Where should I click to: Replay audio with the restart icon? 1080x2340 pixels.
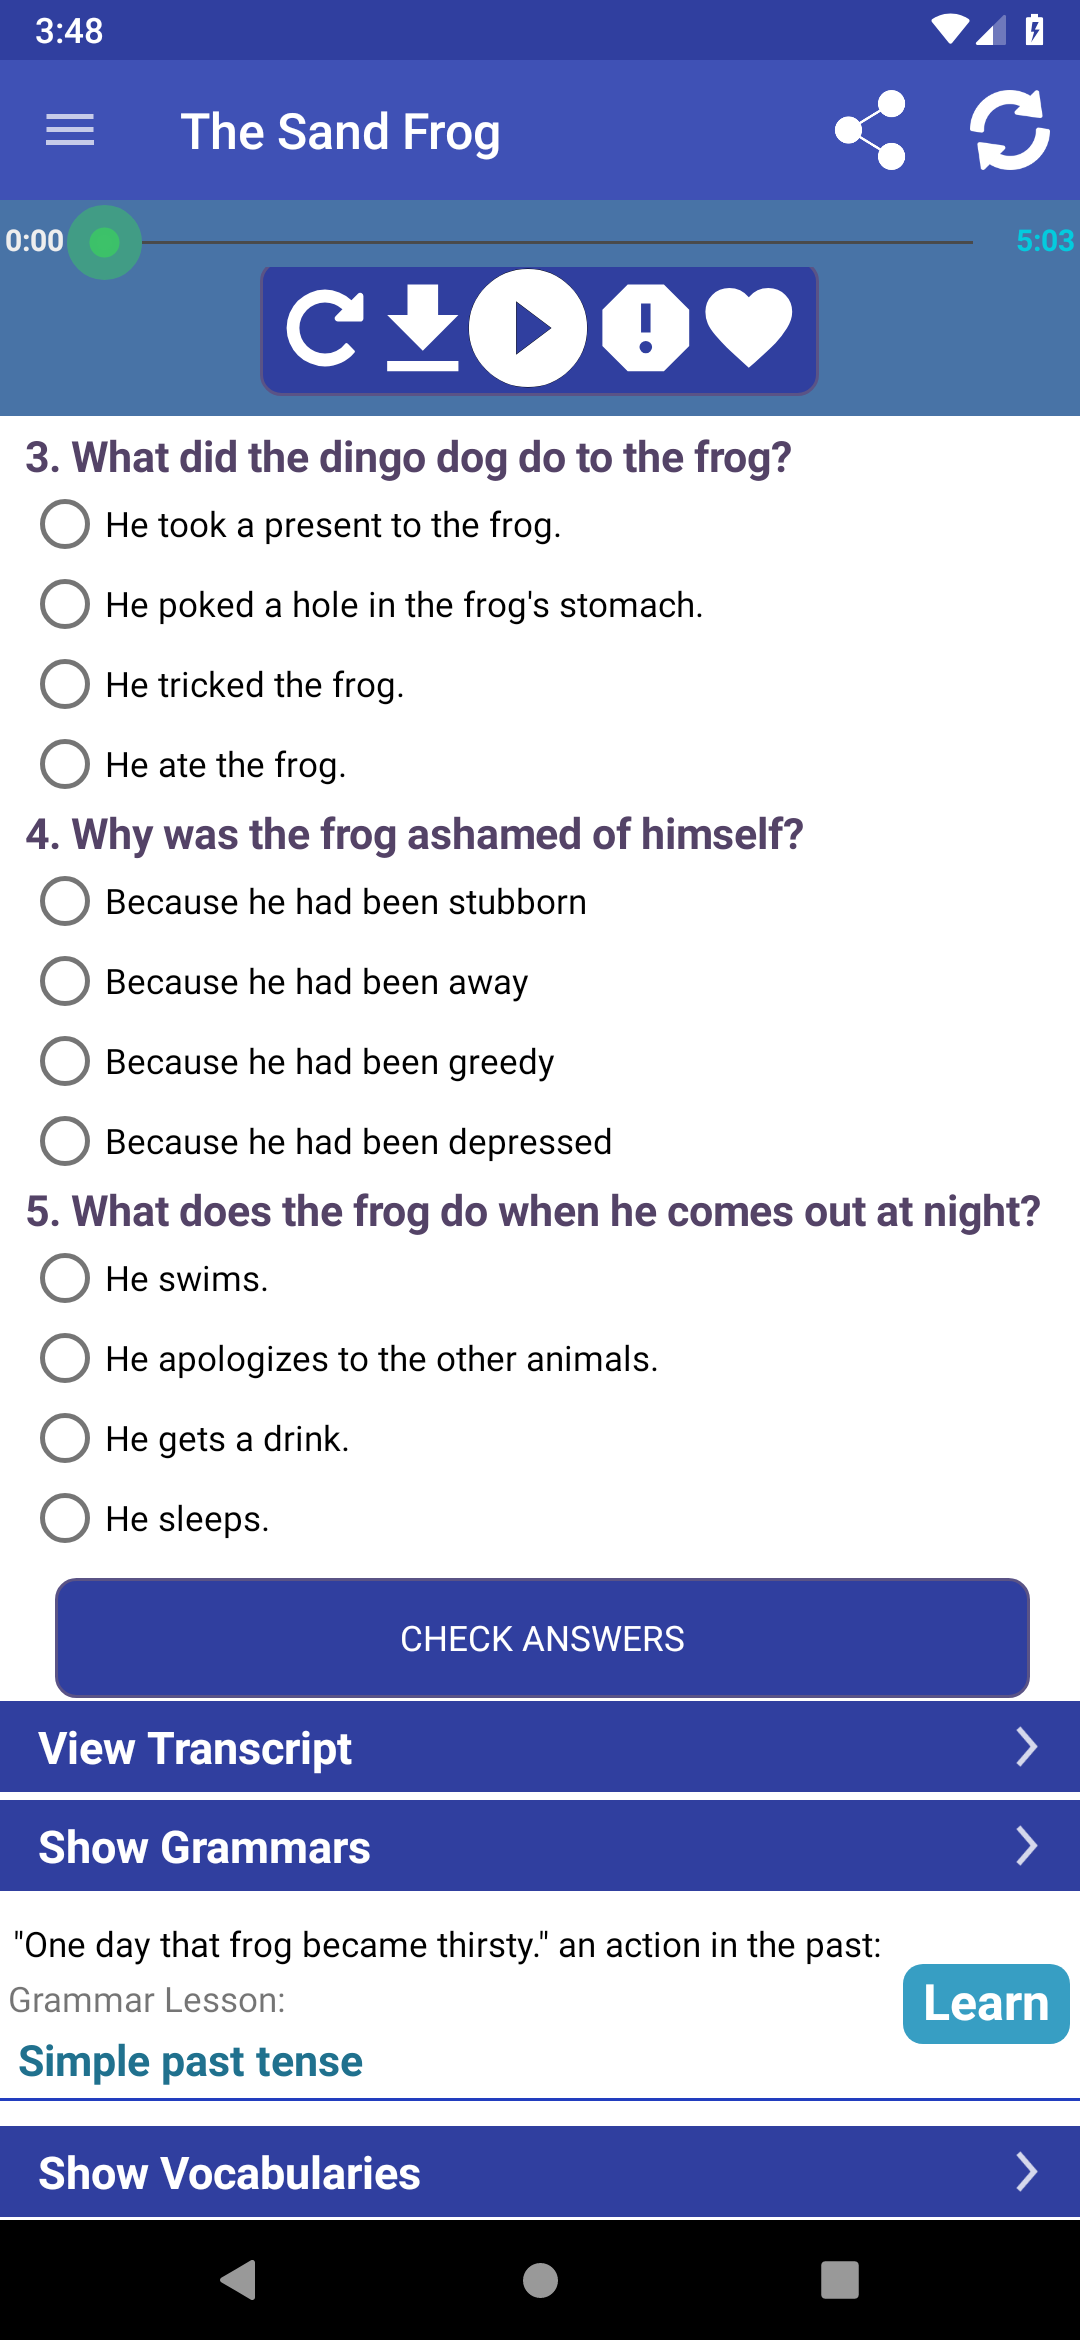pyautogui.click(x=326, y=328)
